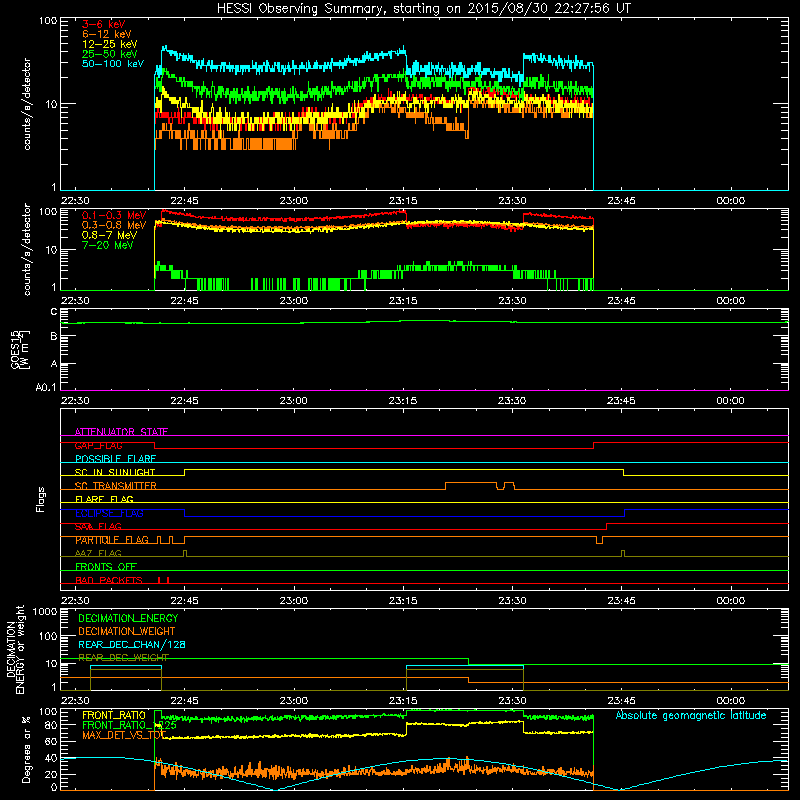
Task: Pick the AAZ_FLAG label
Action: click(x=98, y=554)
